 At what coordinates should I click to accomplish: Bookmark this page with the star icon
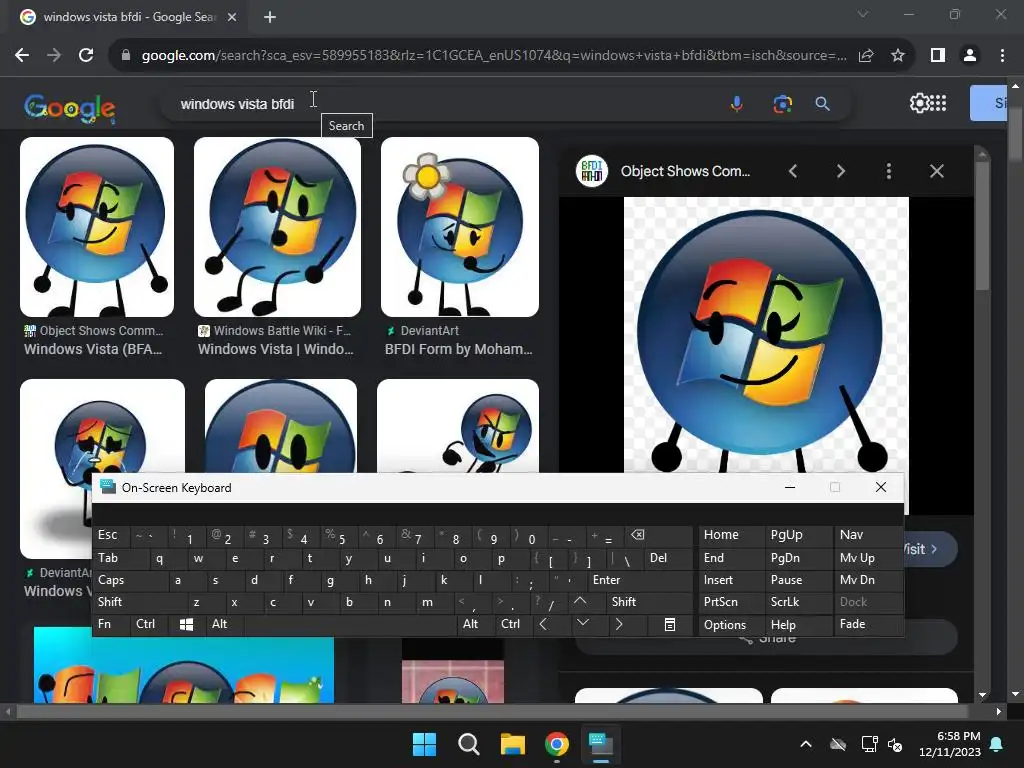898,56
